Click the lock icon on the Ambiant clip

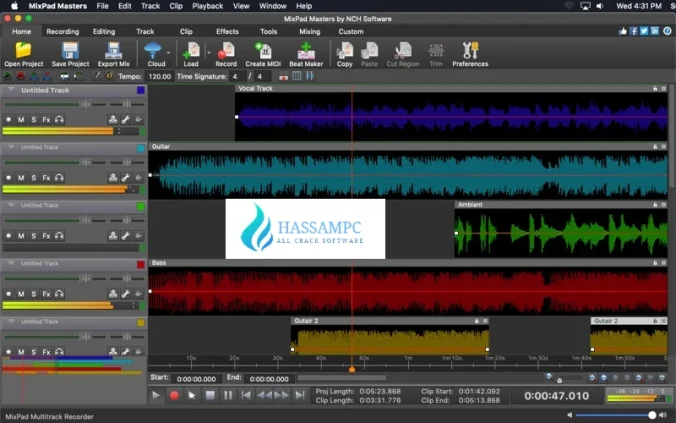point(655,205)
